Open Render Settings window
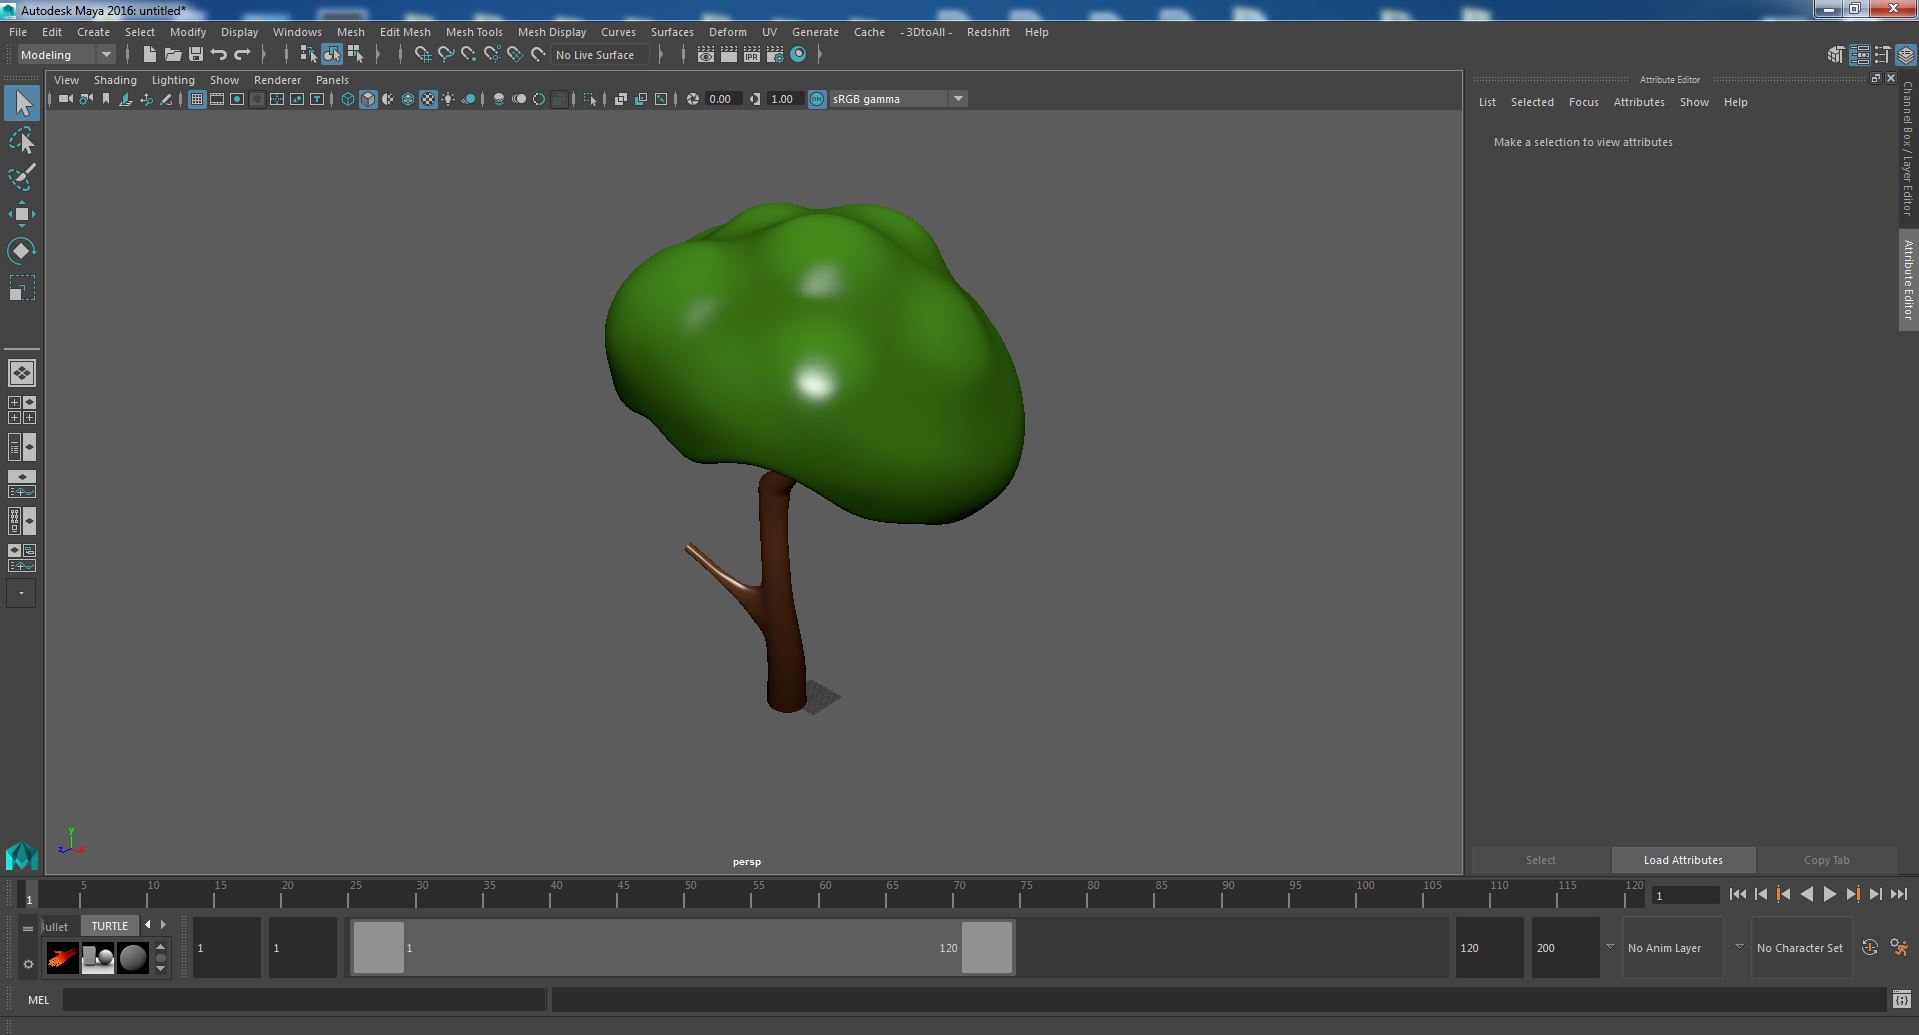 coord(775,55)
